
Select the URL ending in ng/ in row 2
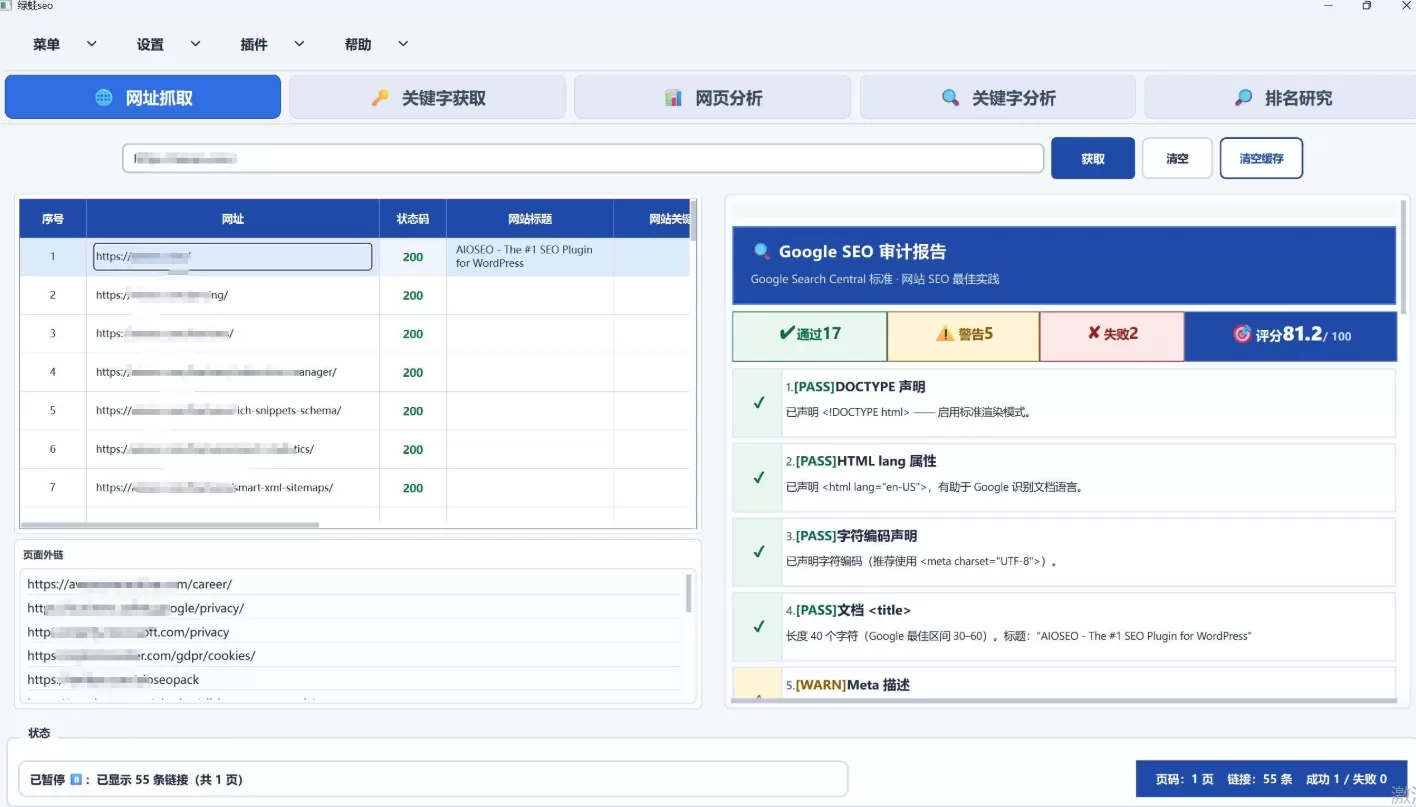(162, 295)
